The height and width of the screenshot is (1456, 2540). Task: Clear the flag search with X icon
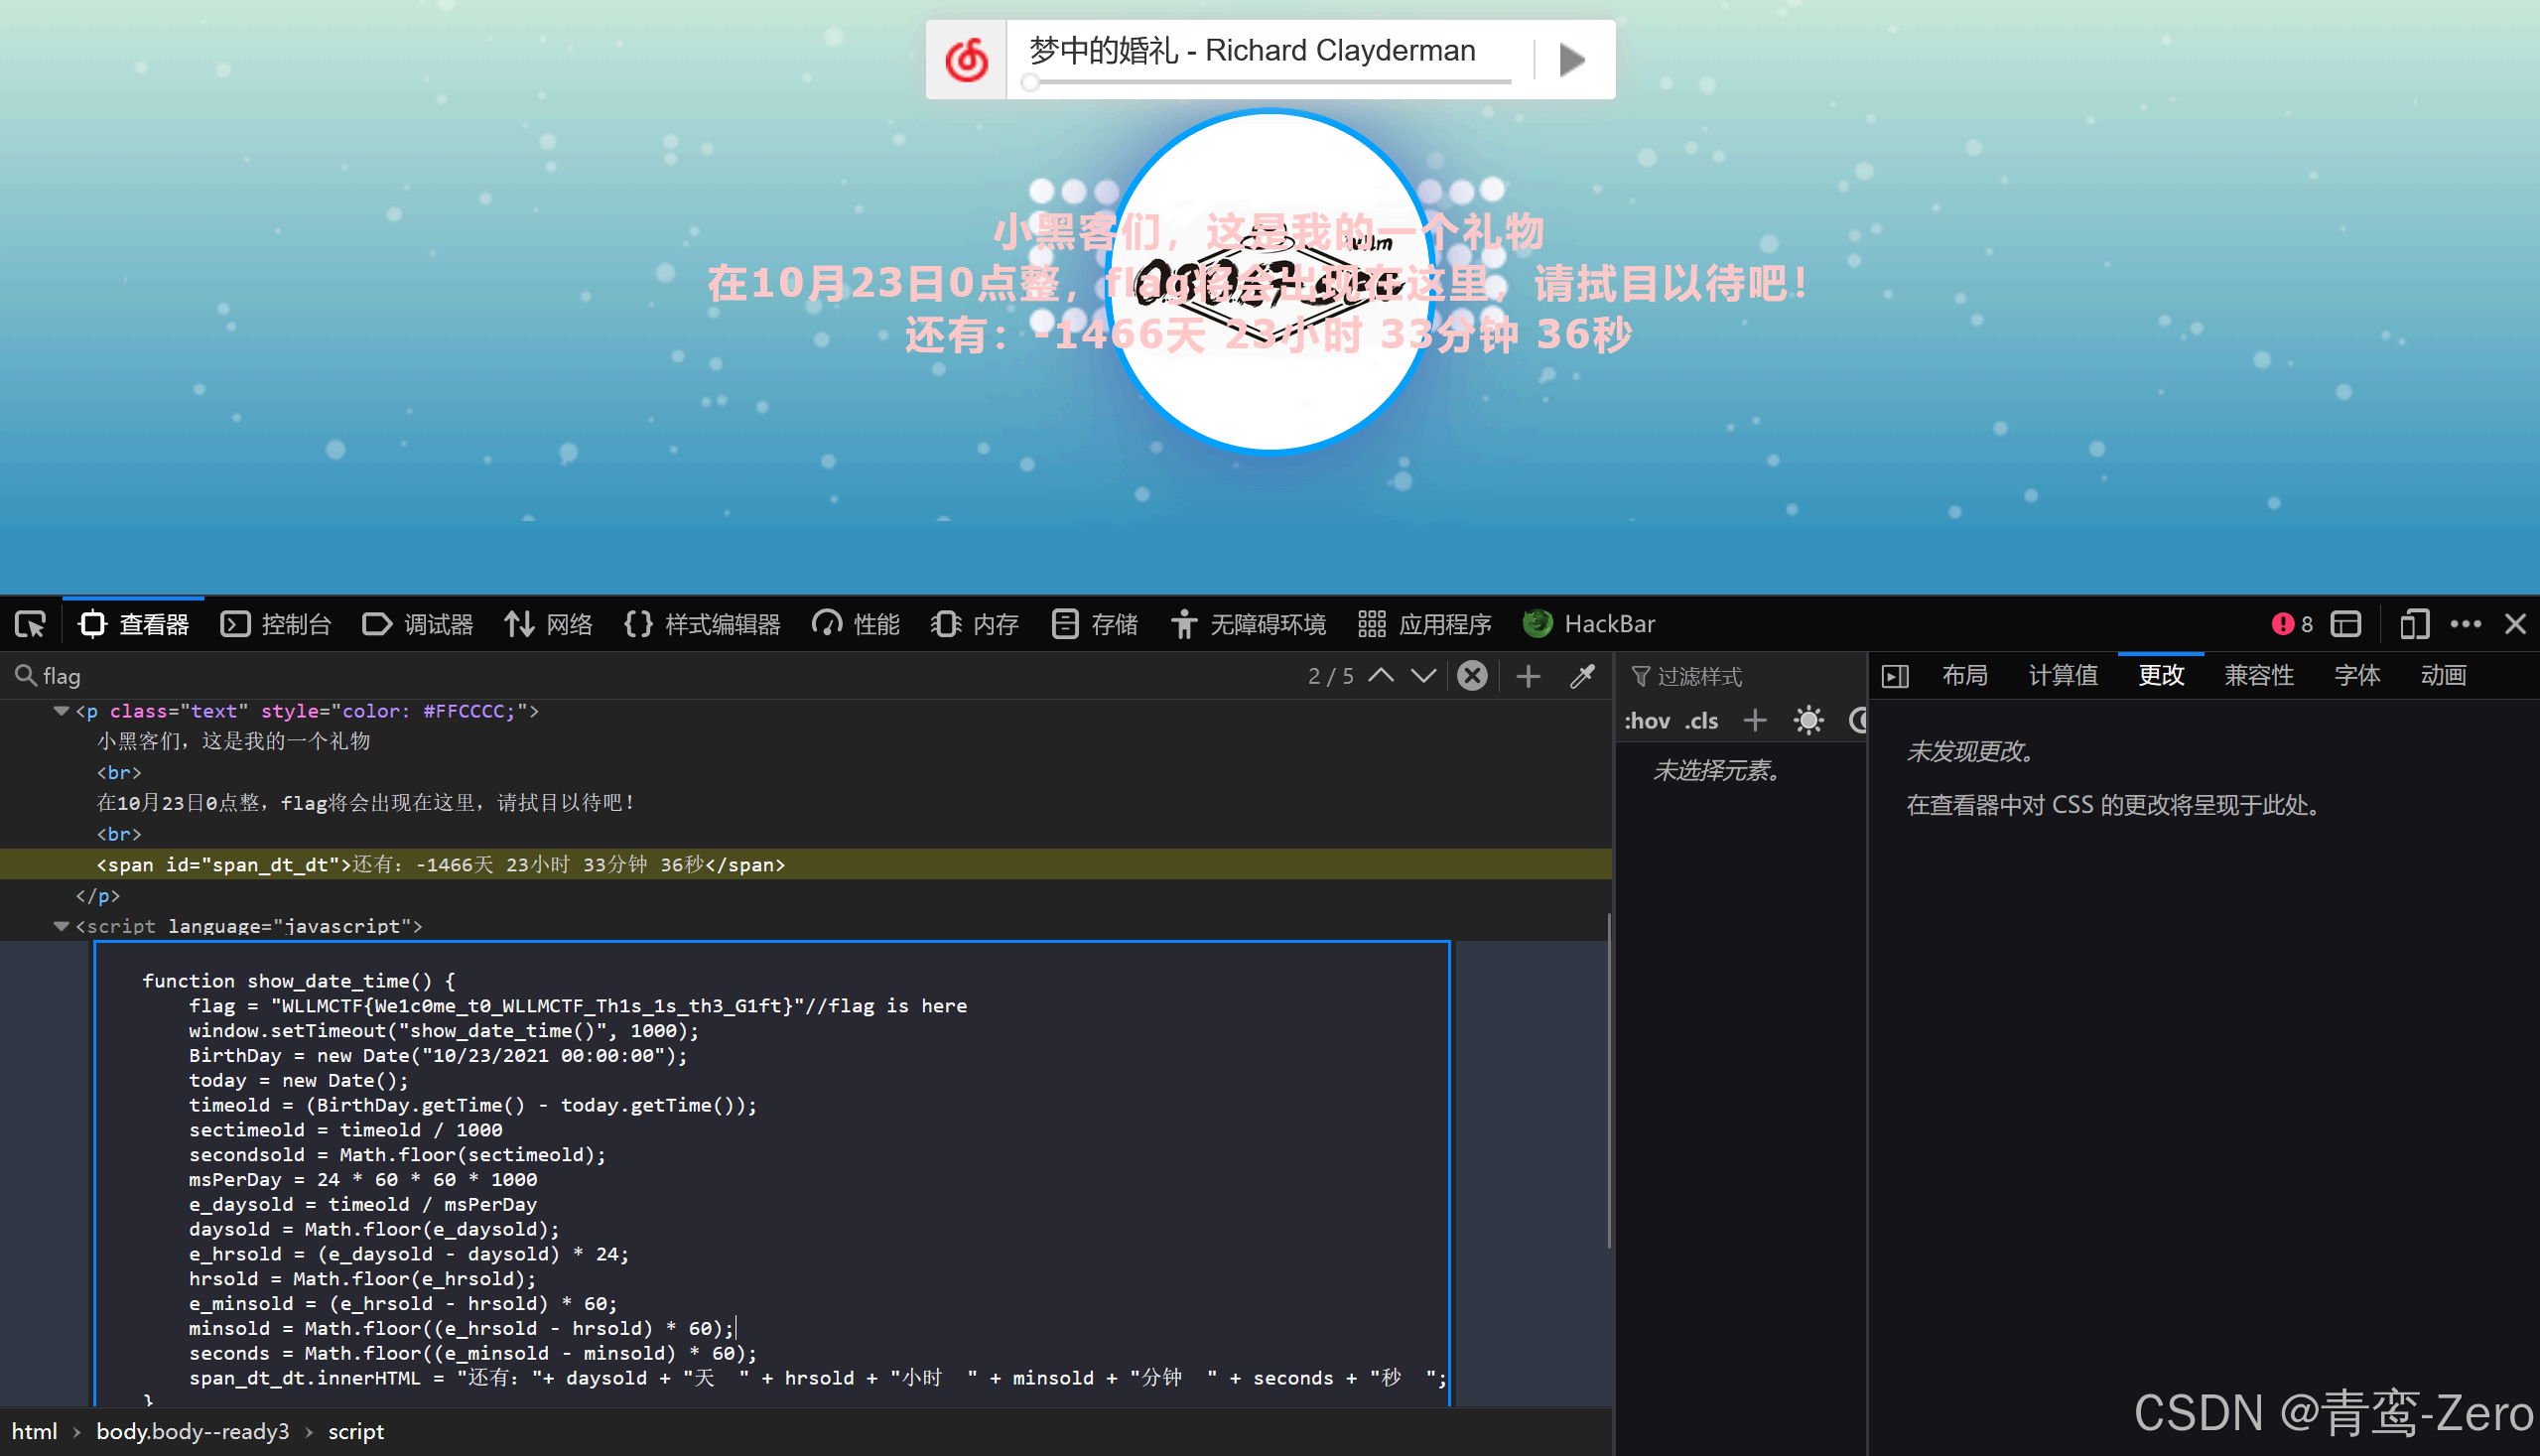pyautogui.click(x=1472, y=676)
